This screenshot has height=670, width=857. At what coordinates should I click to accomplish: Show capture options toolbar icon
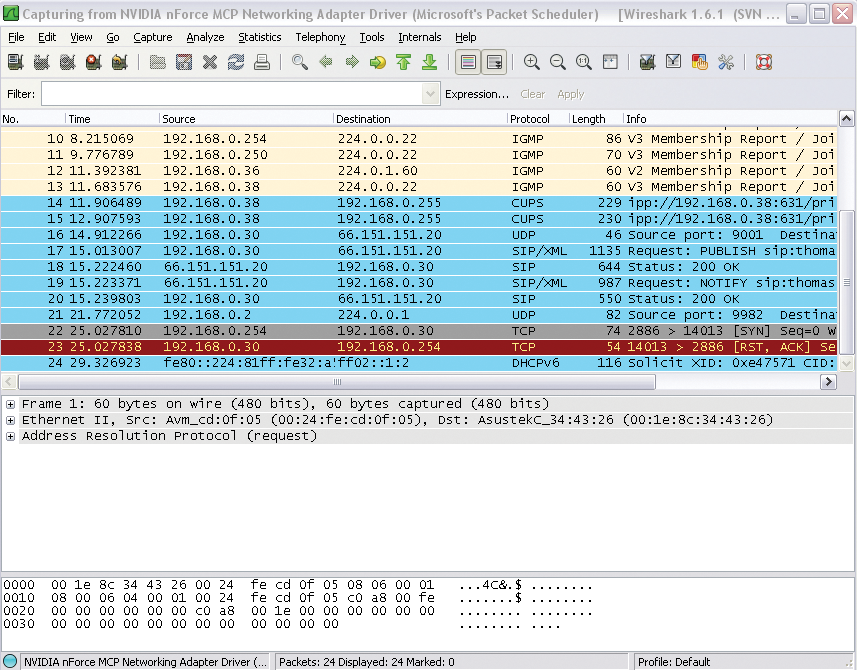(42, 62)
